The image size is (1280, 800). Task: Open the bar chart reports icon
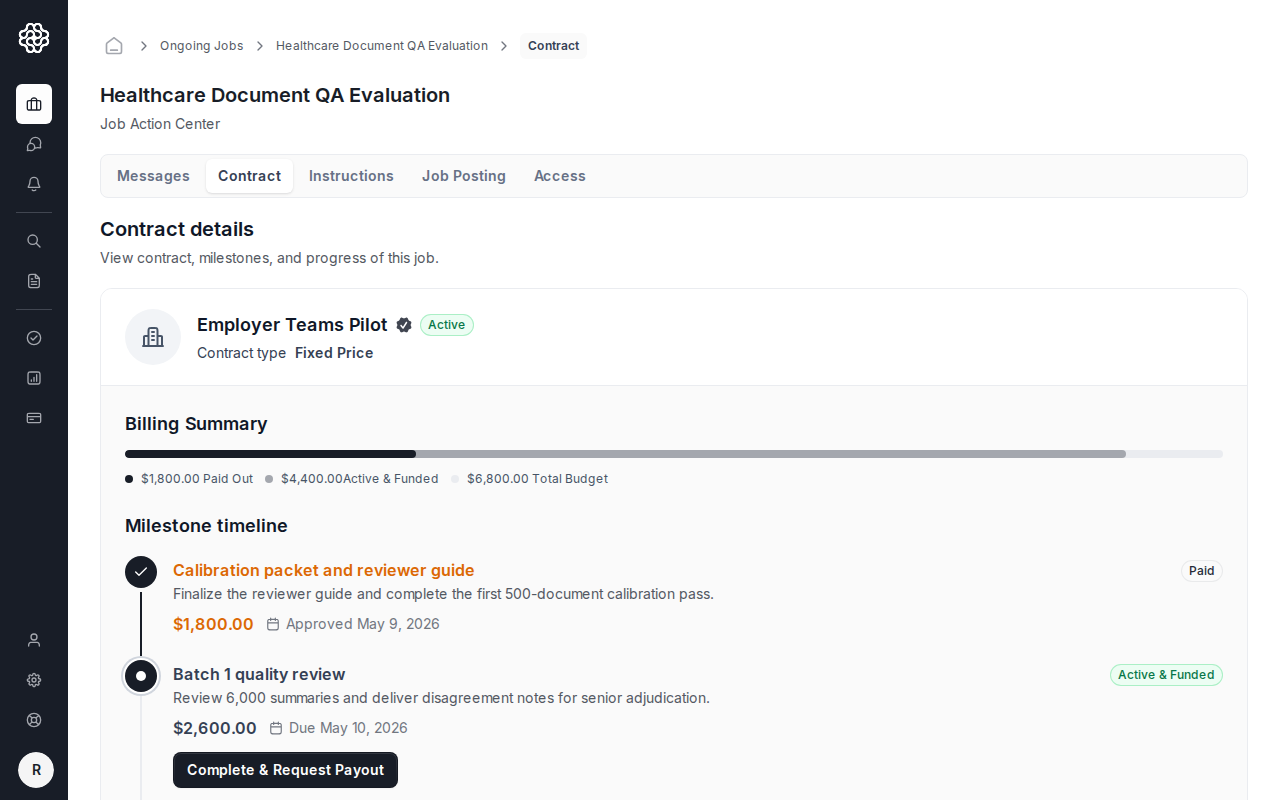pyautogui.click(x=34, y=378)
